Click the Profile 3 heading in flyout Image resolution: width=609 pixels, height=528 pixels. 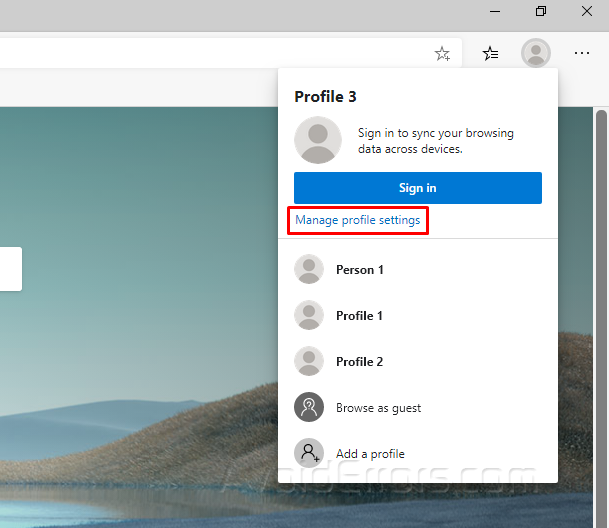[325, 97]
